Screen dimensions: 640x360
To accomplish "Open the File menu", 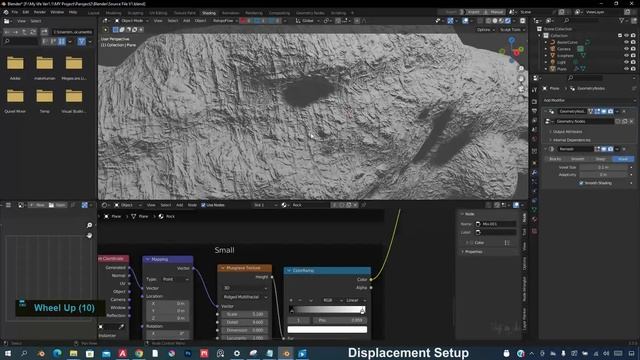I will coord(15,12).
